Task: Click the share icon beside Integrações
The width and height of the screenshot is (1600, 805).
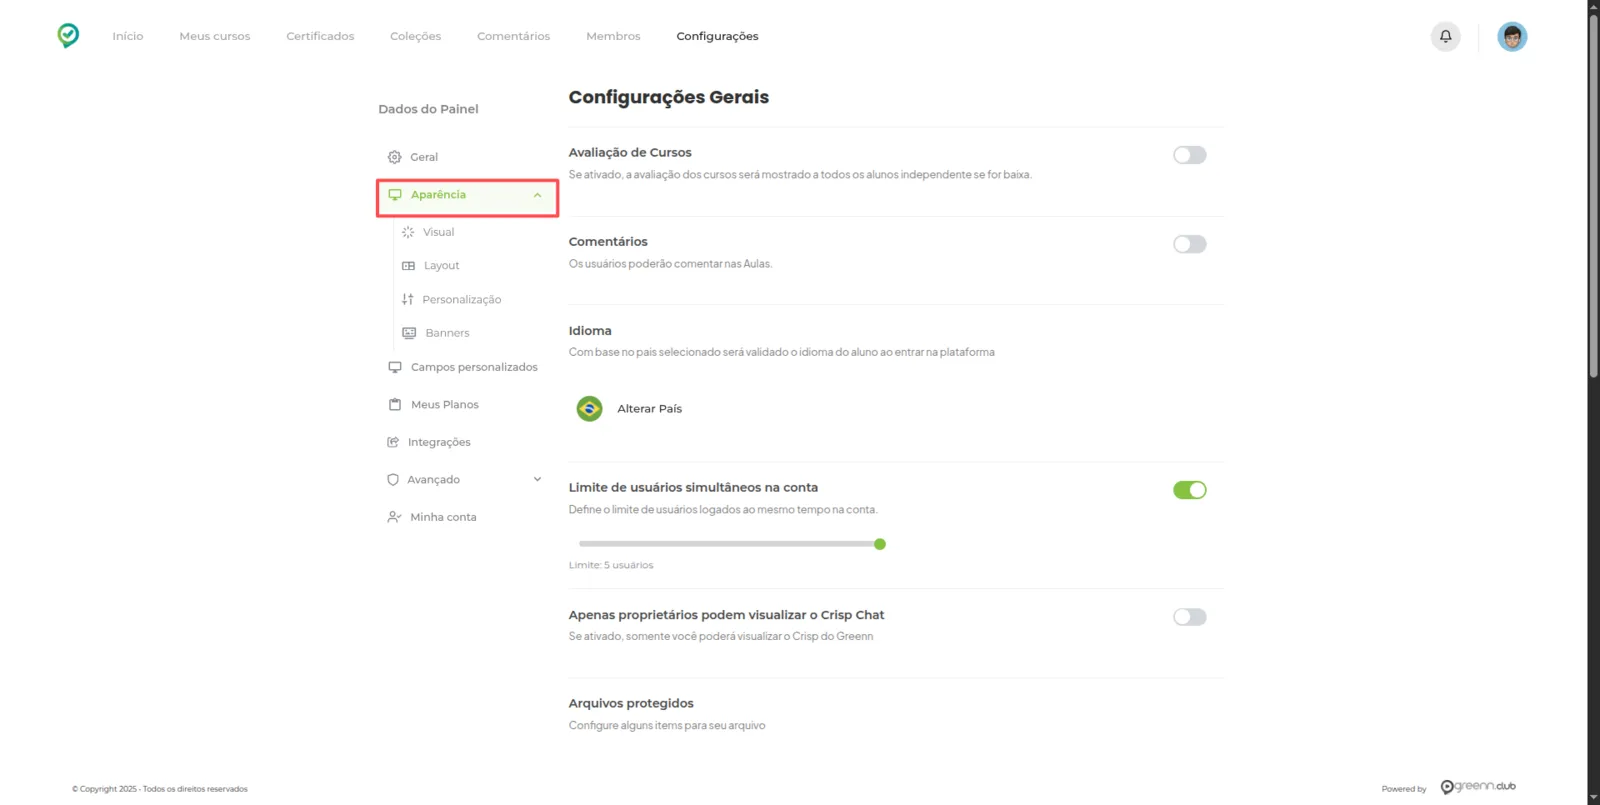Action: coord(393,442)
